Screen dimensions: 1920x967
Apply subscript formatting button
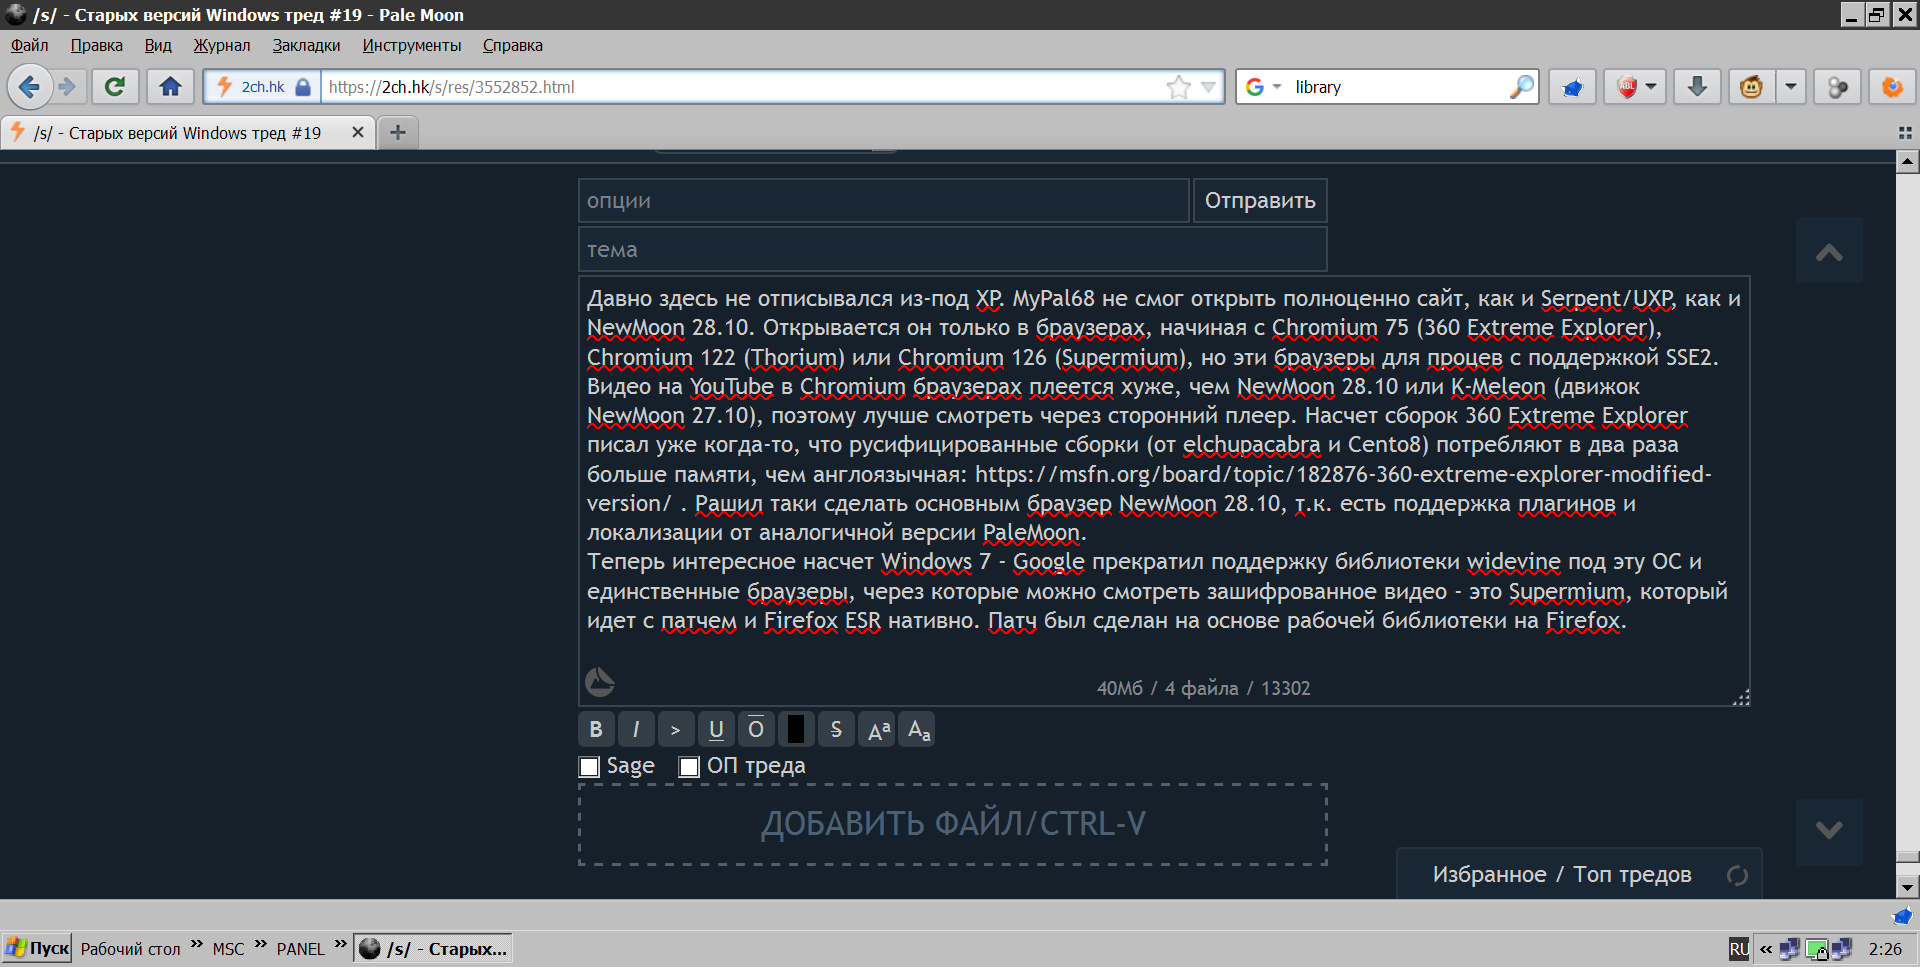coord(918,730)
